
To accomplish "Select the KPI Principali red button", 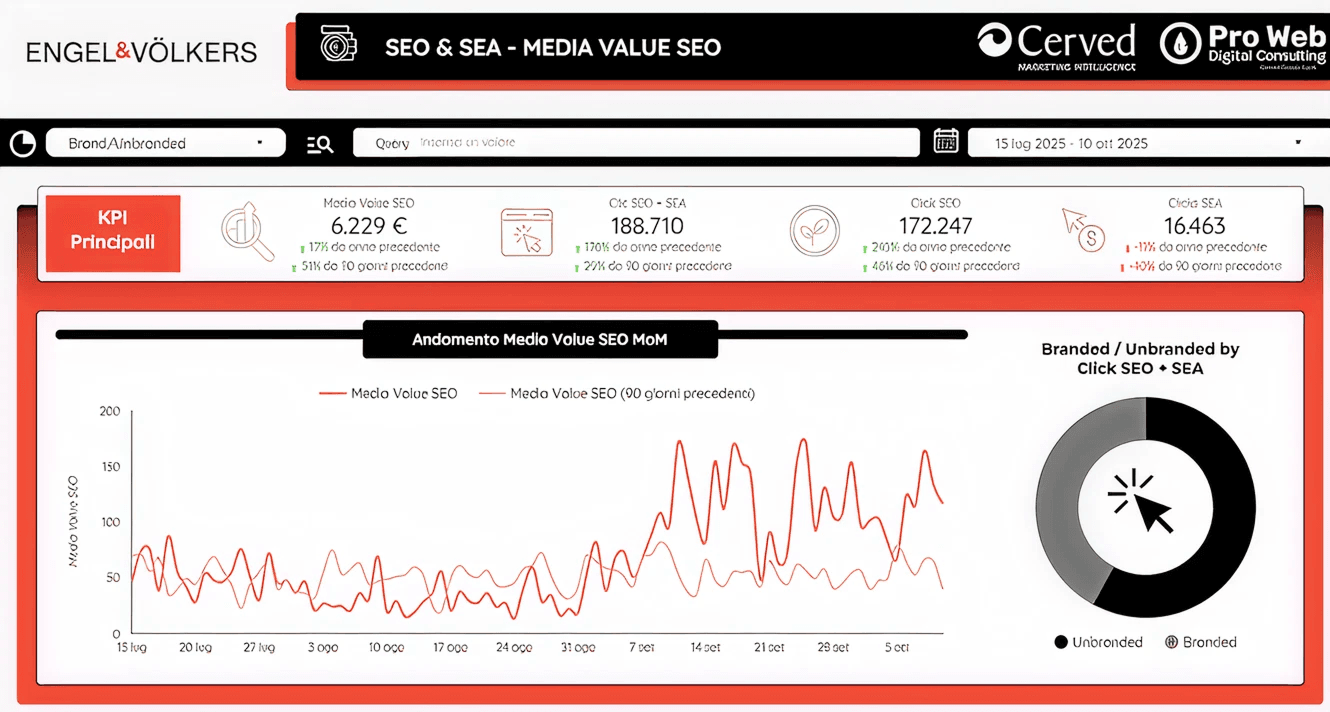I will 112,231.
